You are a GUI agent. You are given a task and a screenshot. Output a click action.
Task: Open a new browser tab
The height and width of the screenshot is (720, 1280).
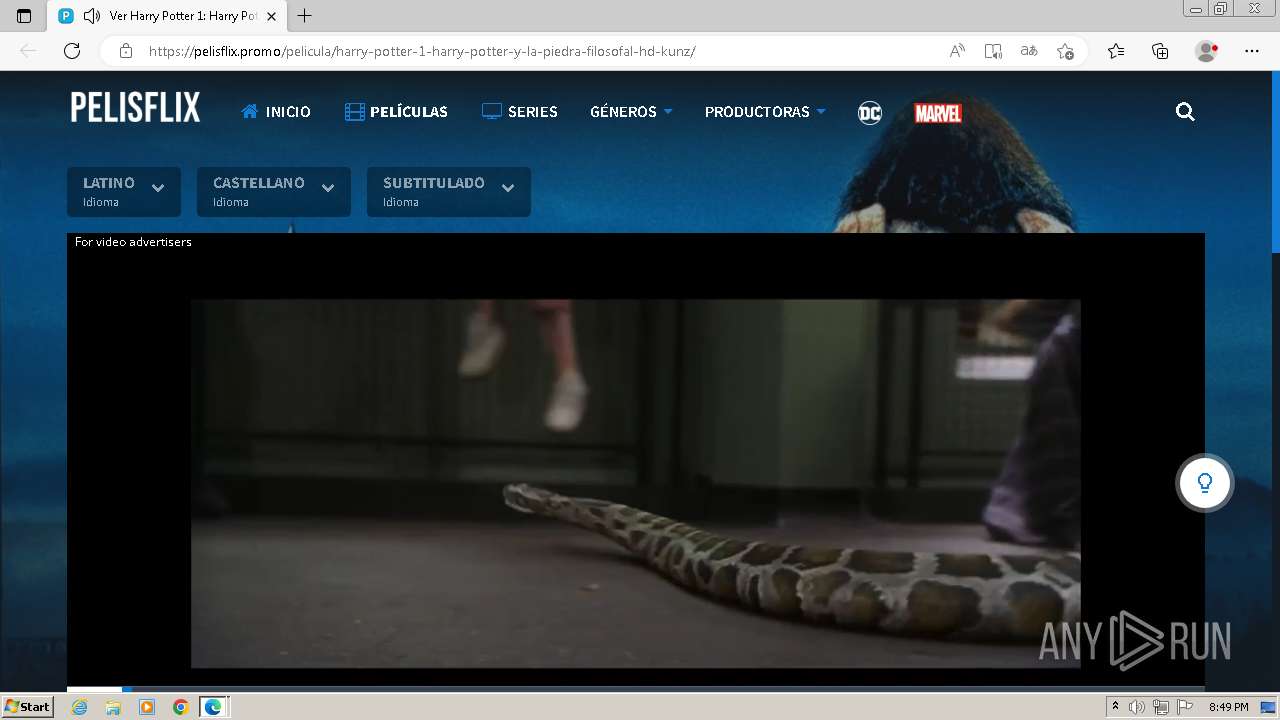tap(305, 16)
